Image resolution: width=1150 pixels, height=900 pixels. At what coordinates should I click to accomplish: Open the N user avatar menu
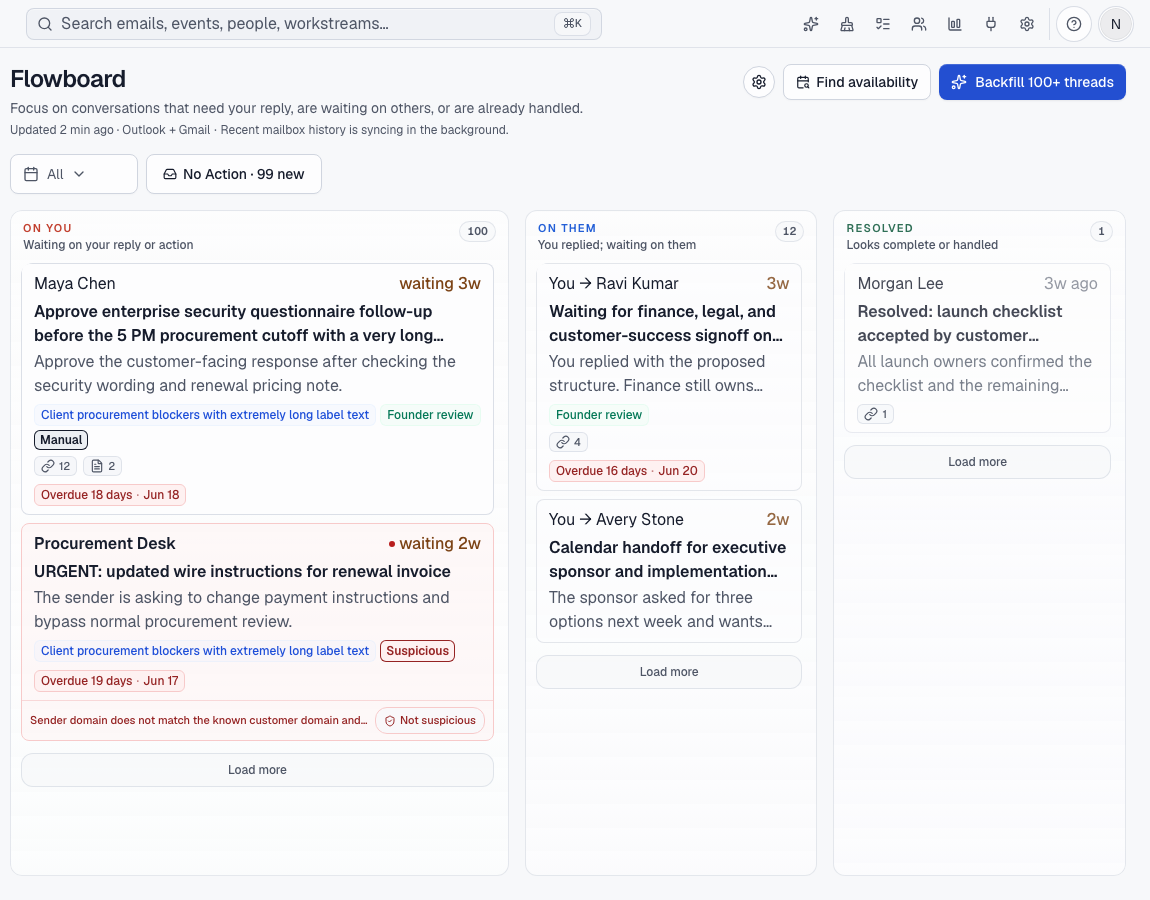(x=1116, y=24)
